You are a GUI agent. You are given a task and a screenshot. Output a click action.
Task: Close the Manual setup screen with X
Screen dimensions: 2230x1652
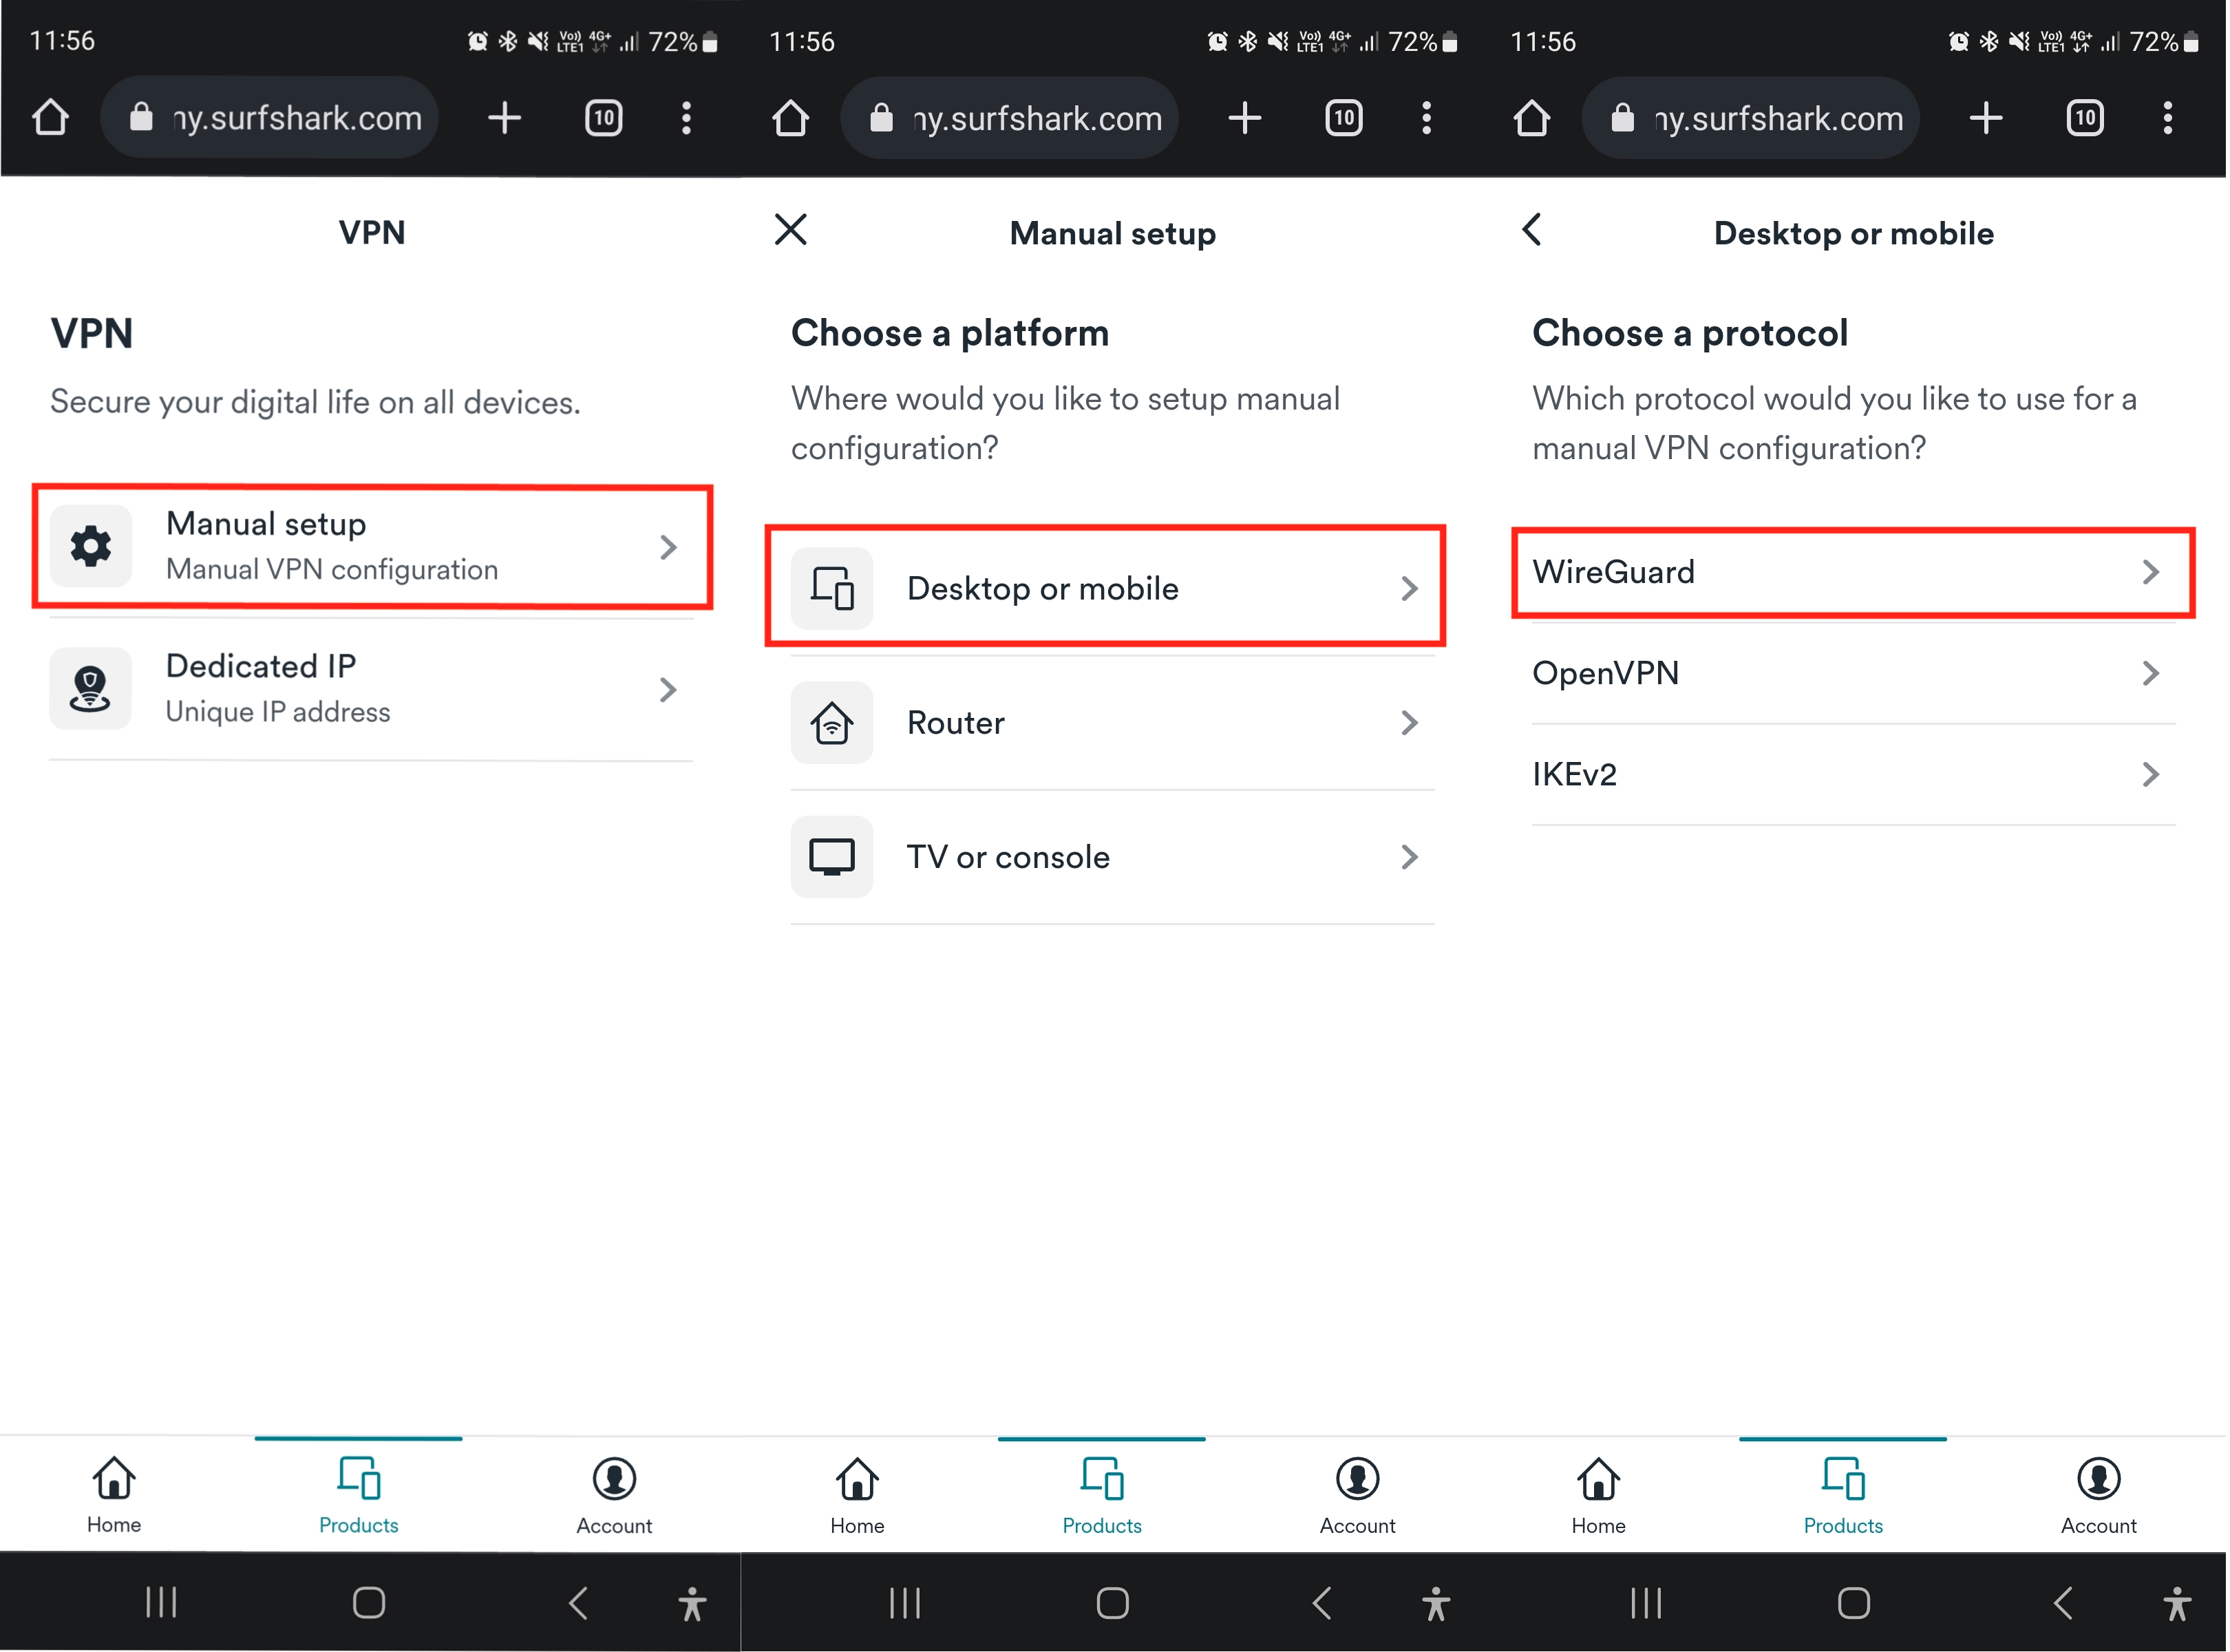point(792,230)
